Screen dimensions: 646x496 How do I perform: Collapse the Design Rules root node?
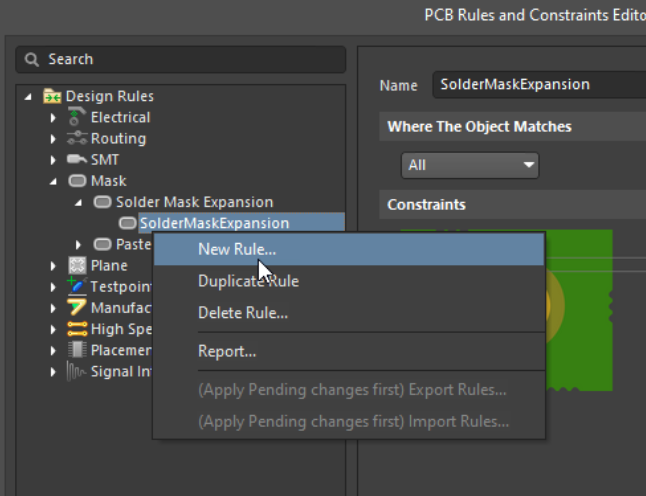click(x=29, y=97)
